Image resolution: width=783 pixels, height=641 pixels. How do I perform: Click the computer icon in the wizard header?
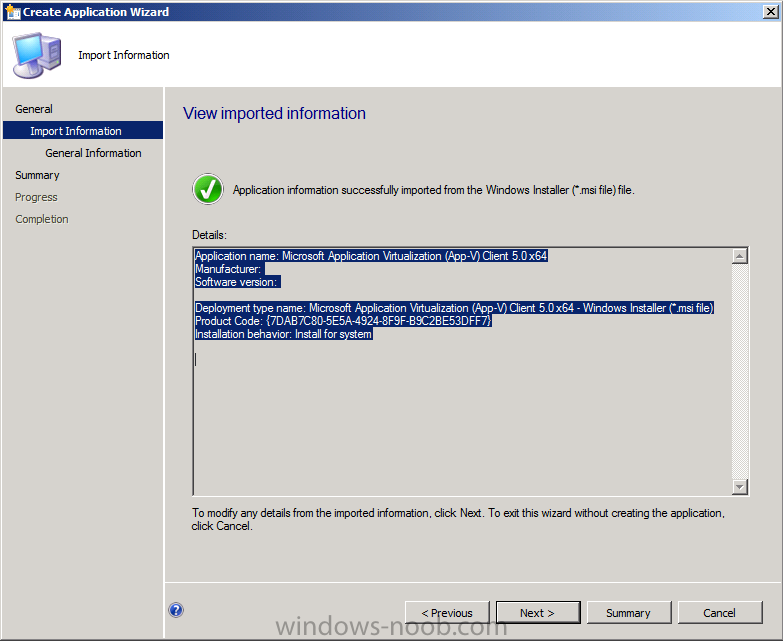(37, 55)
